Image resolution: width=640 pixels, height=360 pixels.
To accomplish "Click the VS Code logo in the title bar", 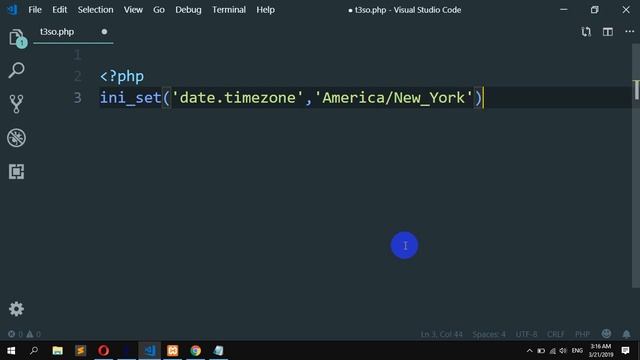I will click(x=13, y=10).
